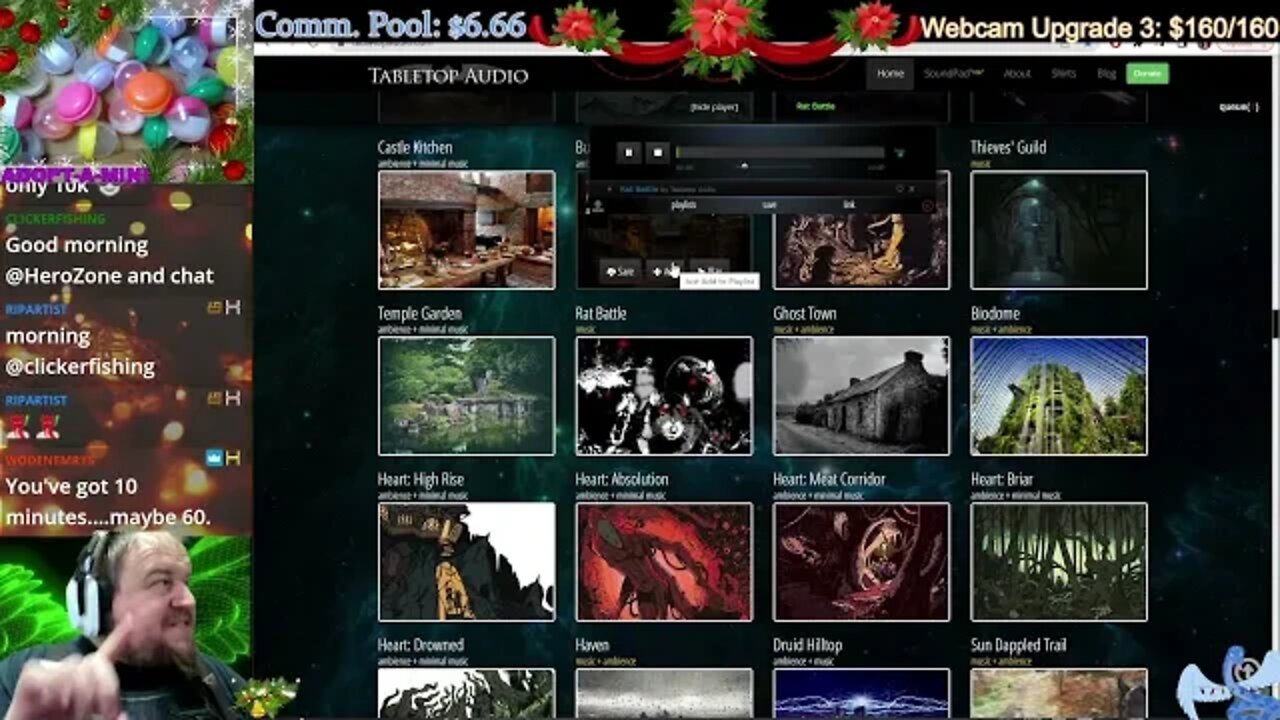Screen dimensions: 1280x720
Task: Click the [hide player] link
Action: pos(714,106)
